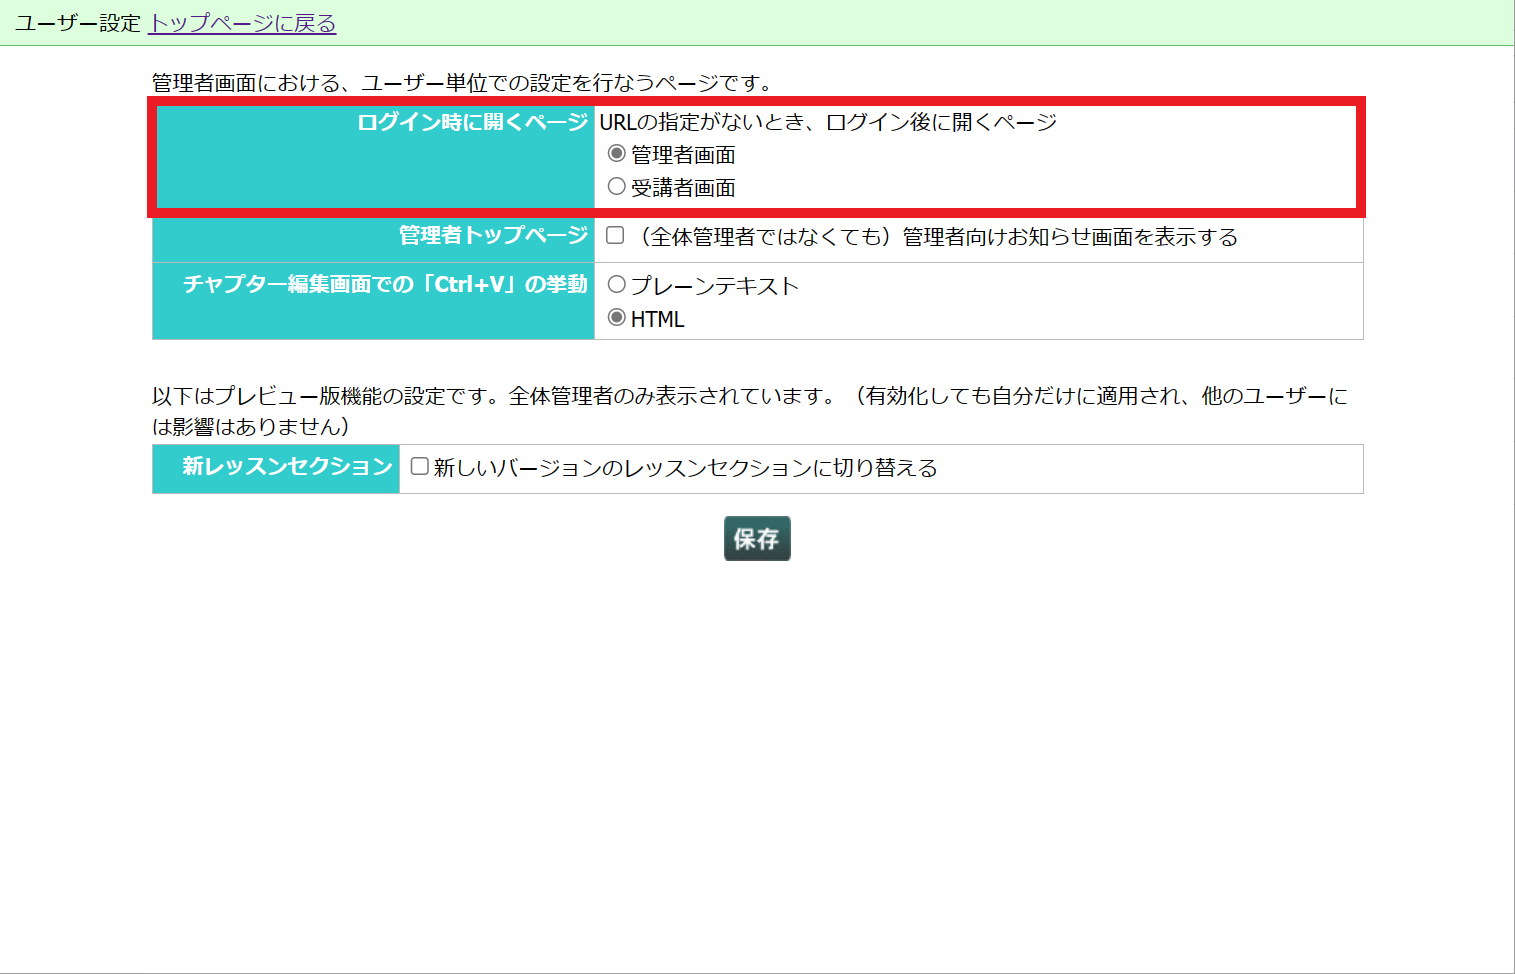Click the ユーザー設定 page title
The height and width of the screenshot is (974, 1515).
pyautogui.click(x=78, y=23)
